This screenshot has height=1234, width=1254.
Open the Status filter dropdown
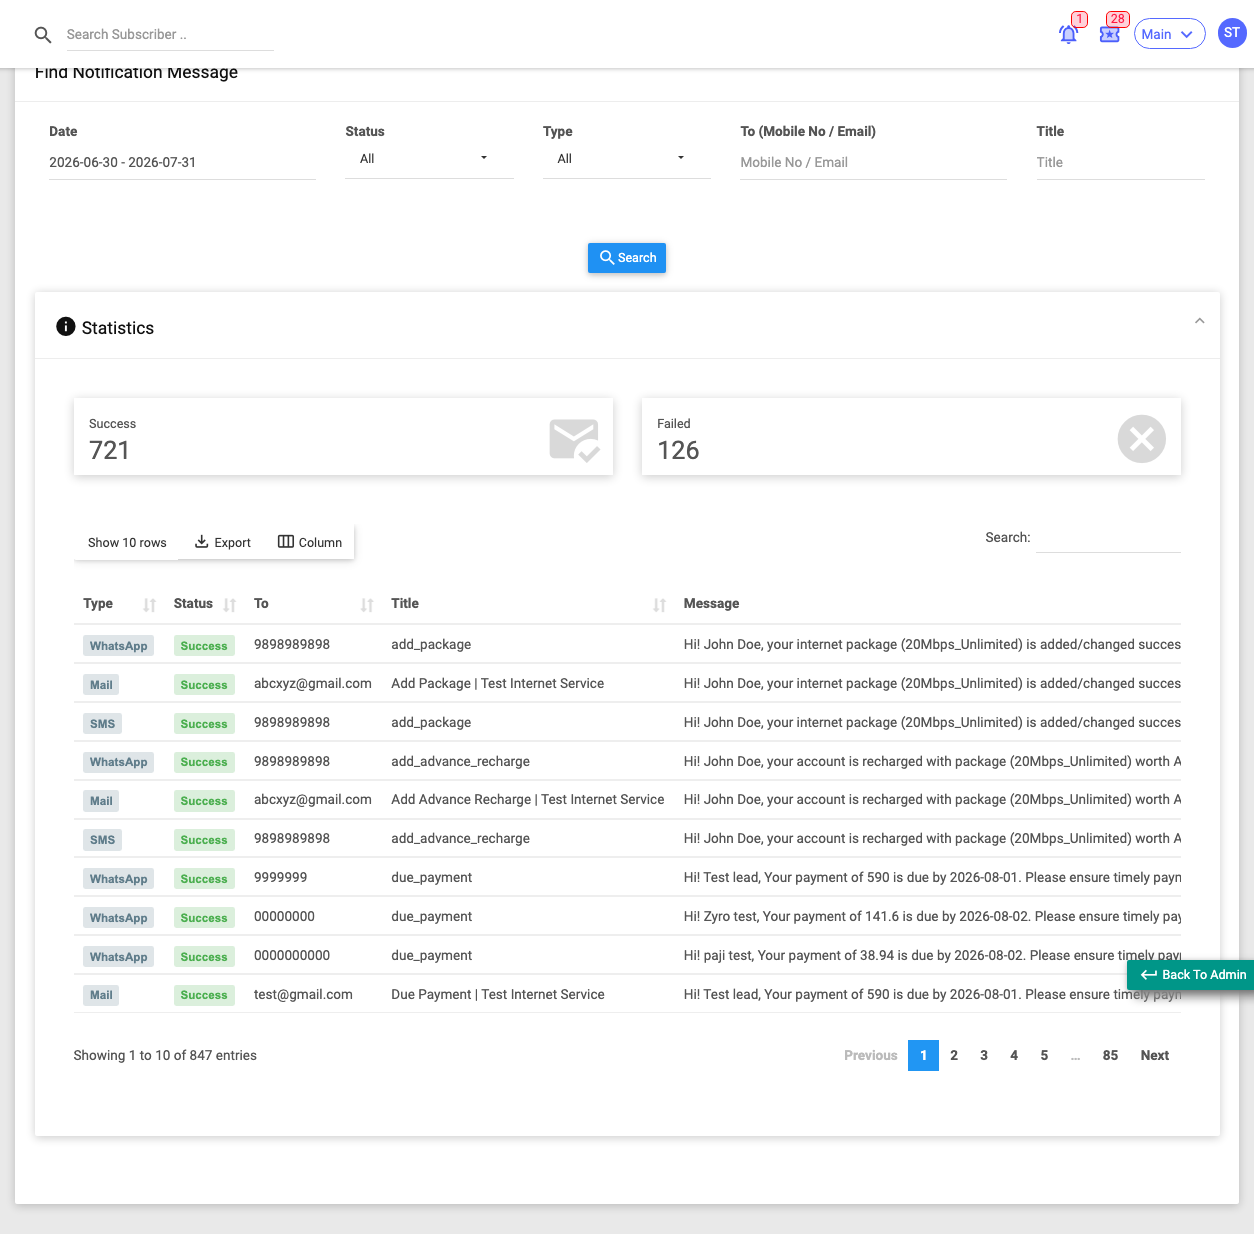429,159
